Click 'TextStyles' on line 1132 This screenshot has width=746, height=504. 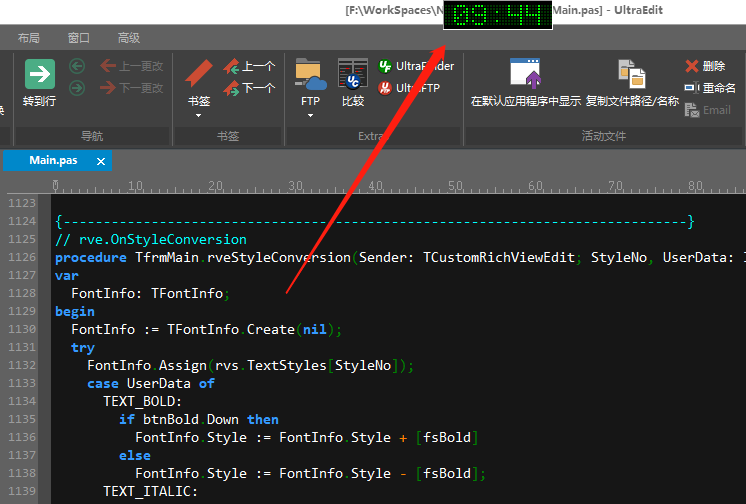[286, 366]
